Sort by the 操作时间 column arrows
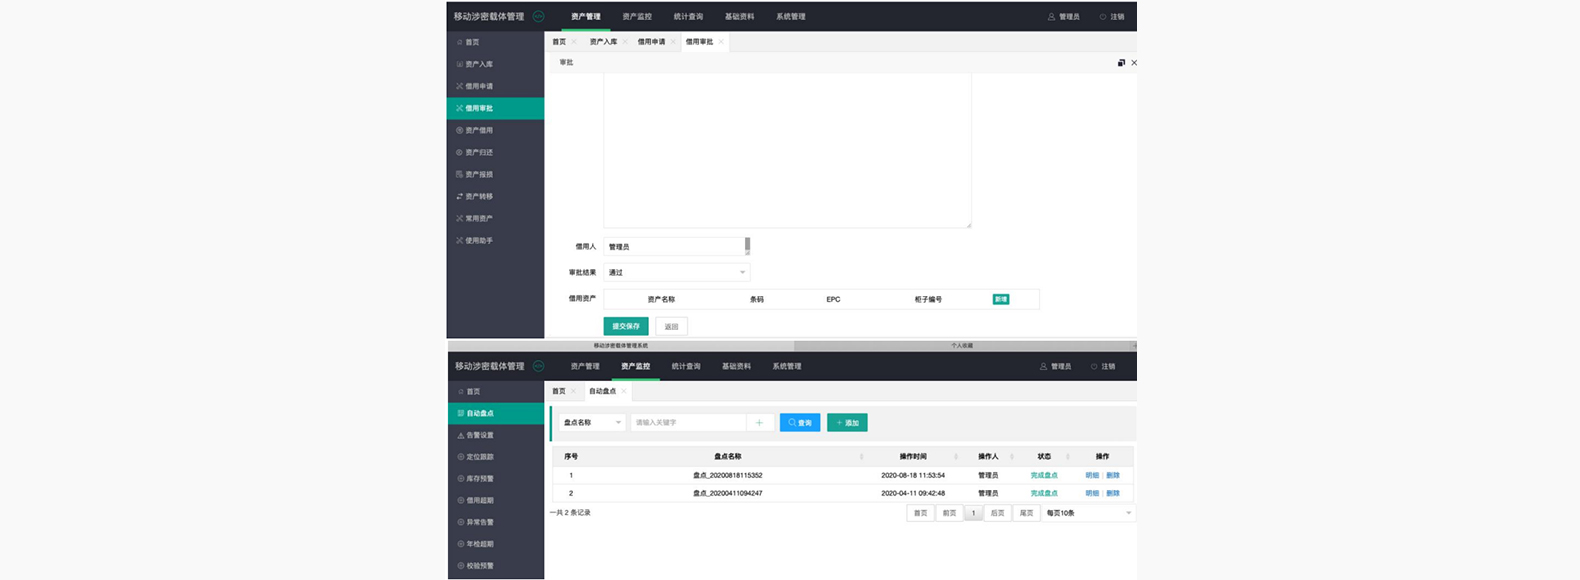This screenshot has height=580, width=1580. [957, 457]
